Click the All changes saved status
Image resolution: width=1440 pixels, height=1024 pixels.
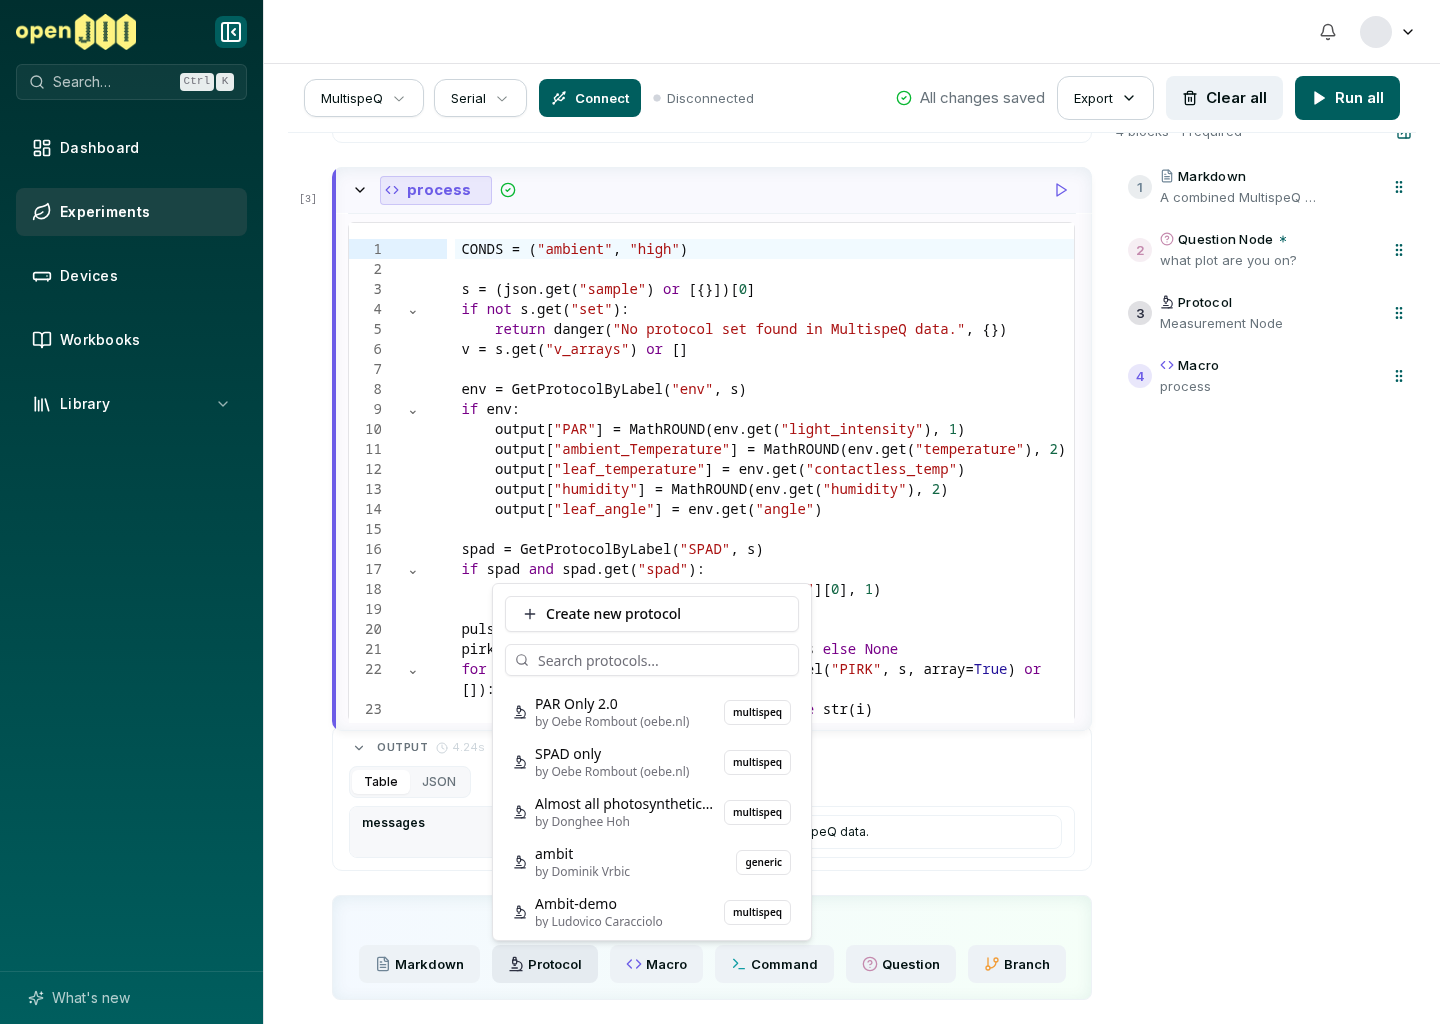coord(970,98)
